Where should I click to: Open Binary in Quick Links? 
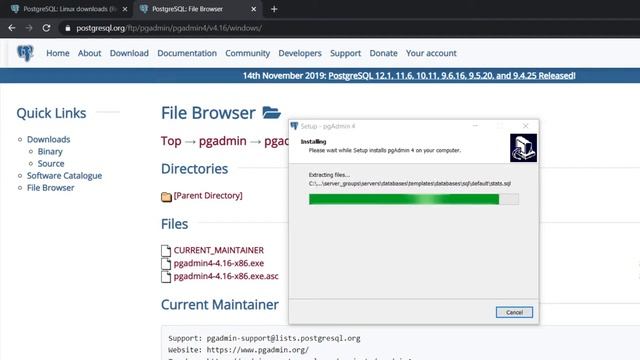50,151
